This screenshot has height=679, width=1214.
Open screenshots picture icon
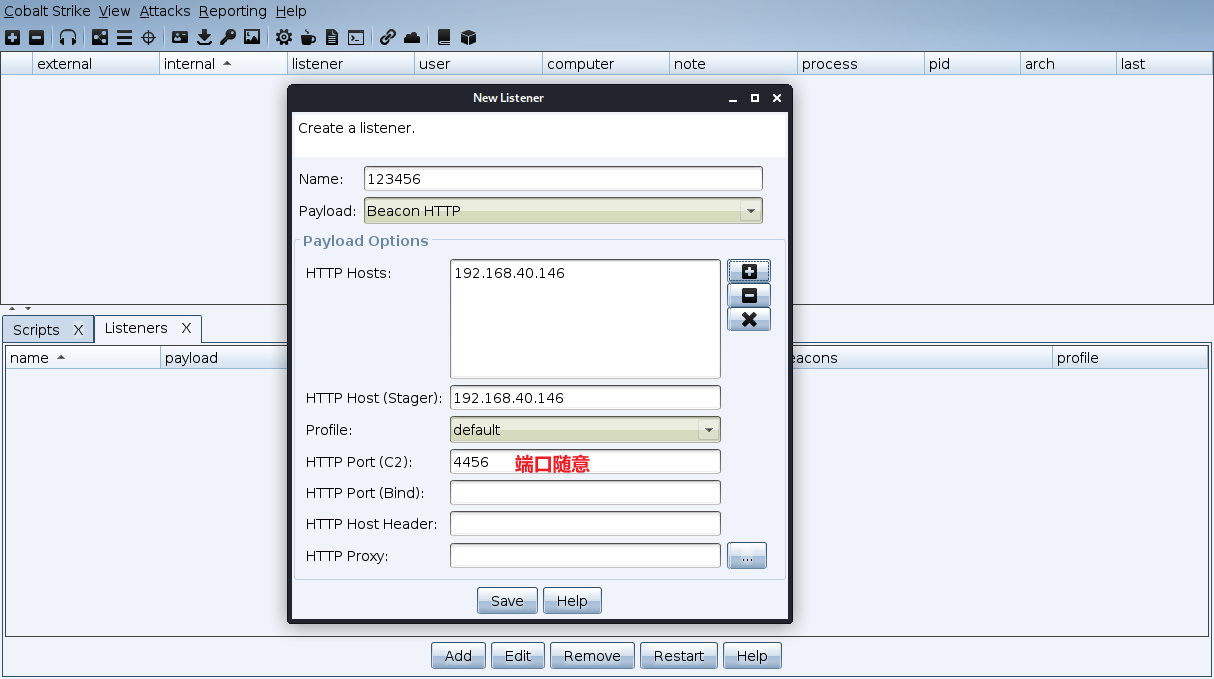pos(252,38)
